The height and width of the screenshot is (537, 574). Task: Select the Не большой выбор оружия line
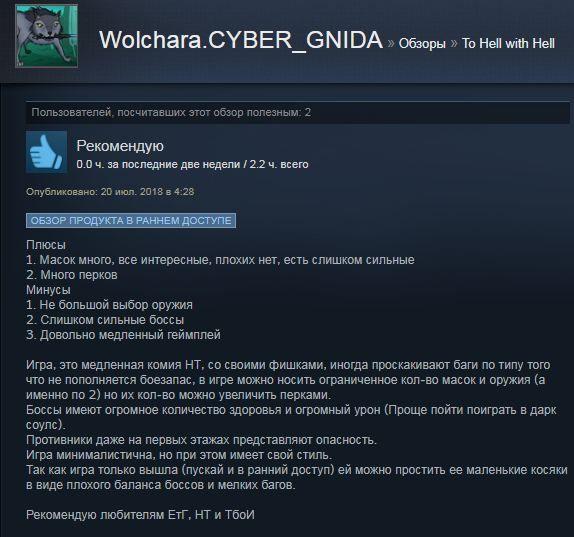click(x=109, y=305)
